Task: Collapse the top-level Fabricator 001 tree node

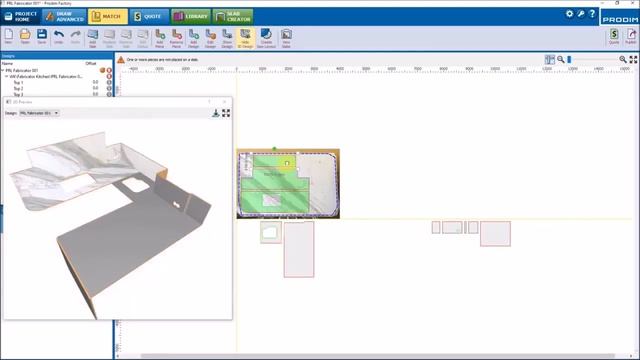Action: tap(3, 70)
